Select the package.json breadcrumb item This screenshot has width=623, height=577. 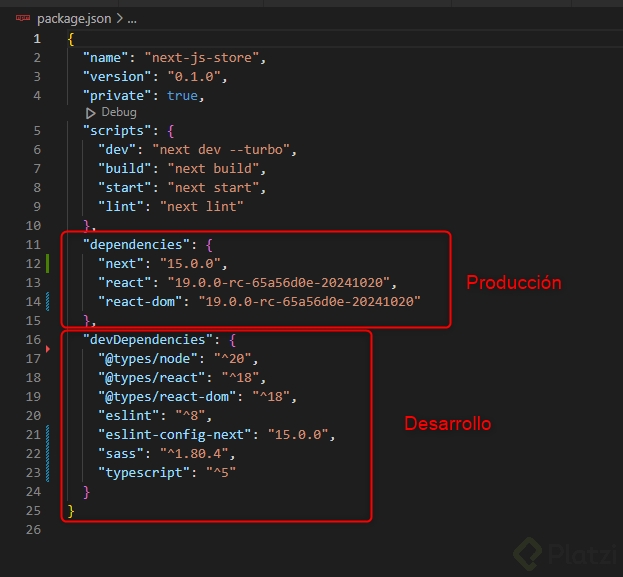point(74,19)
